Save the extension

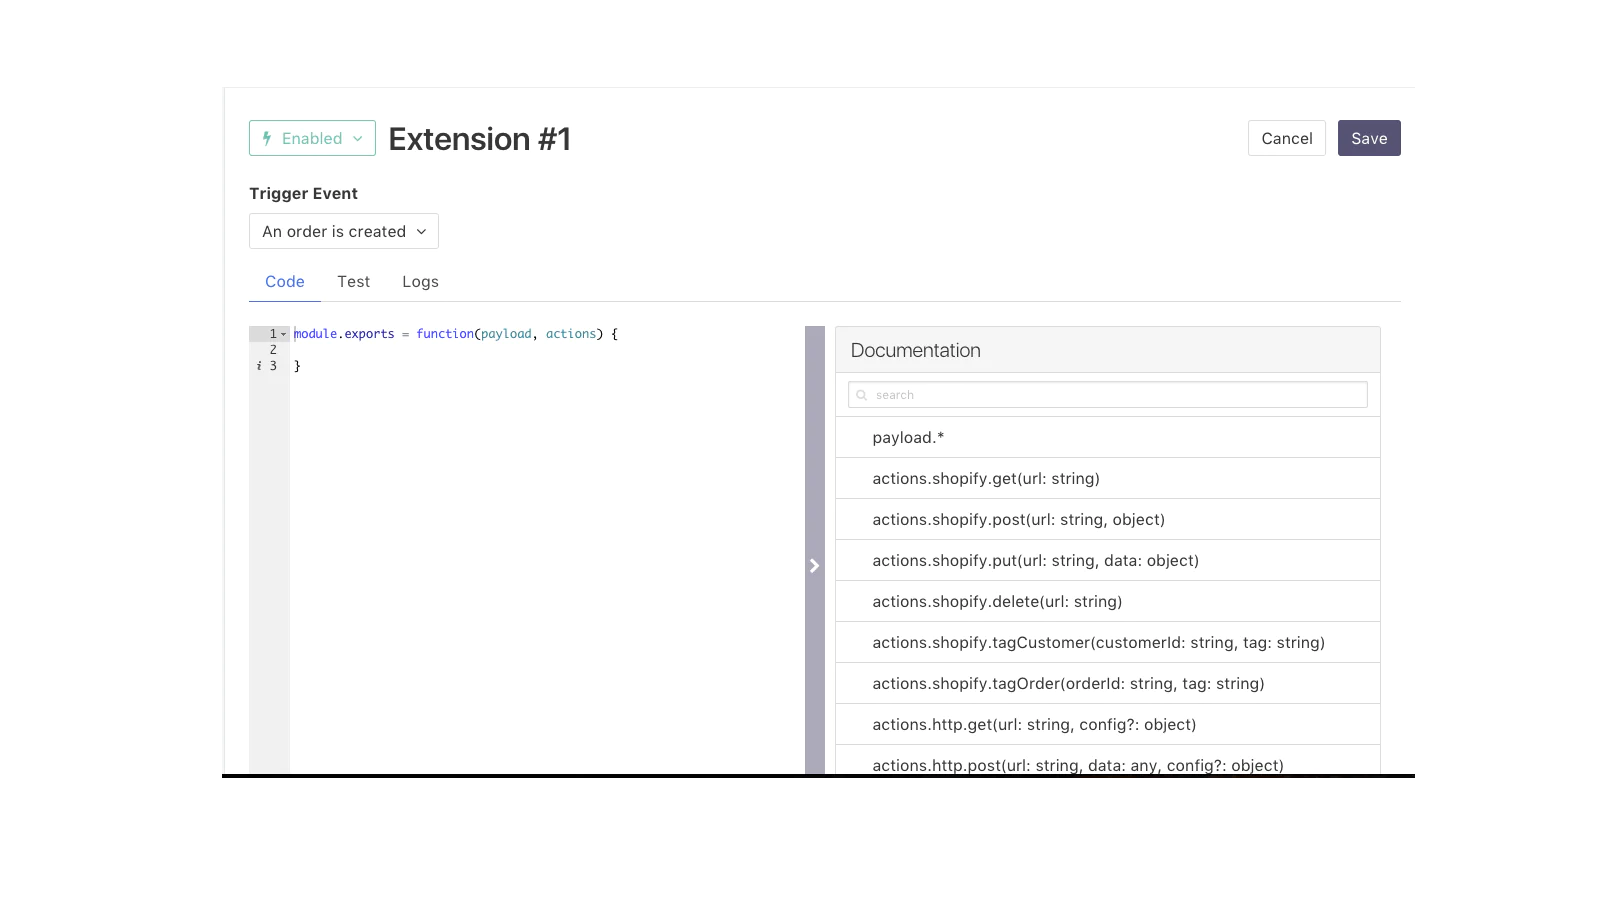coord(1369,138)
